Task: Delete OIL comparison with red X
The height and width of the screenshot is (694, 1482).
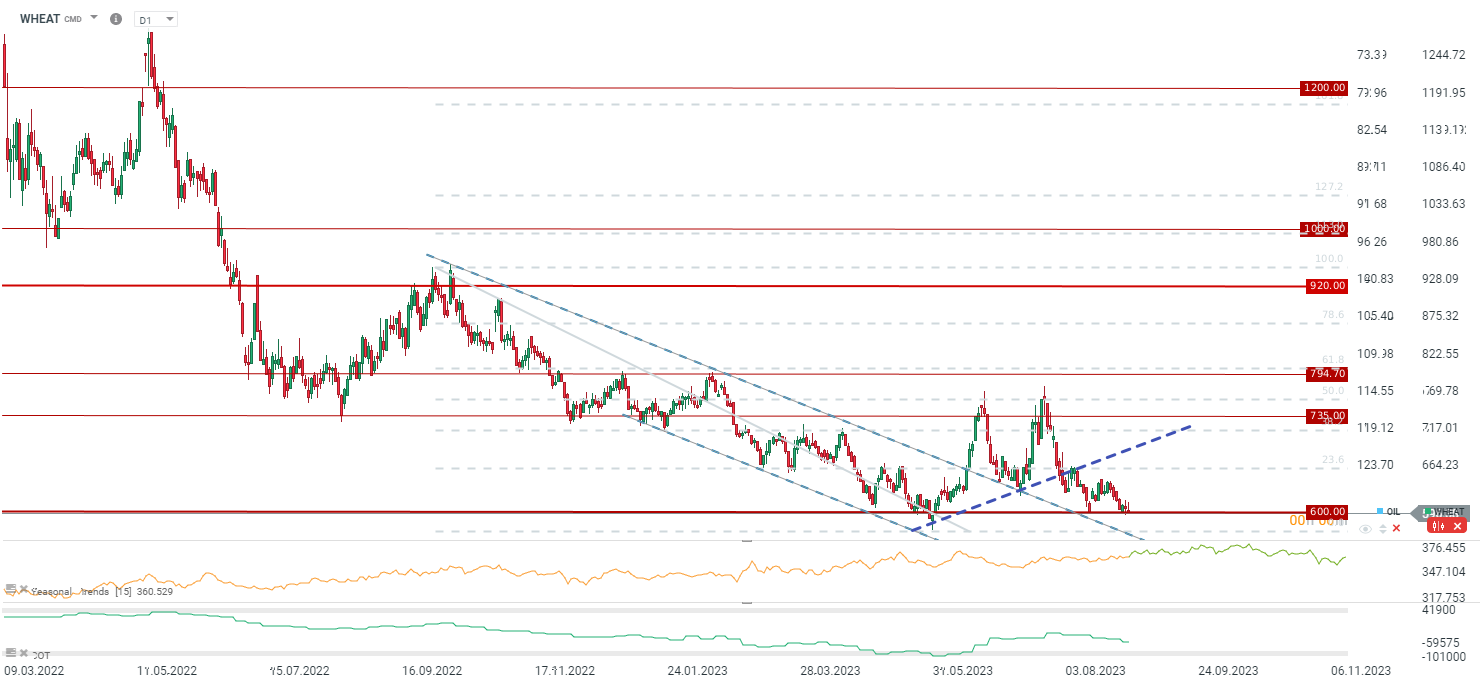Action: pyautogui.click(x=1397, y=528)
